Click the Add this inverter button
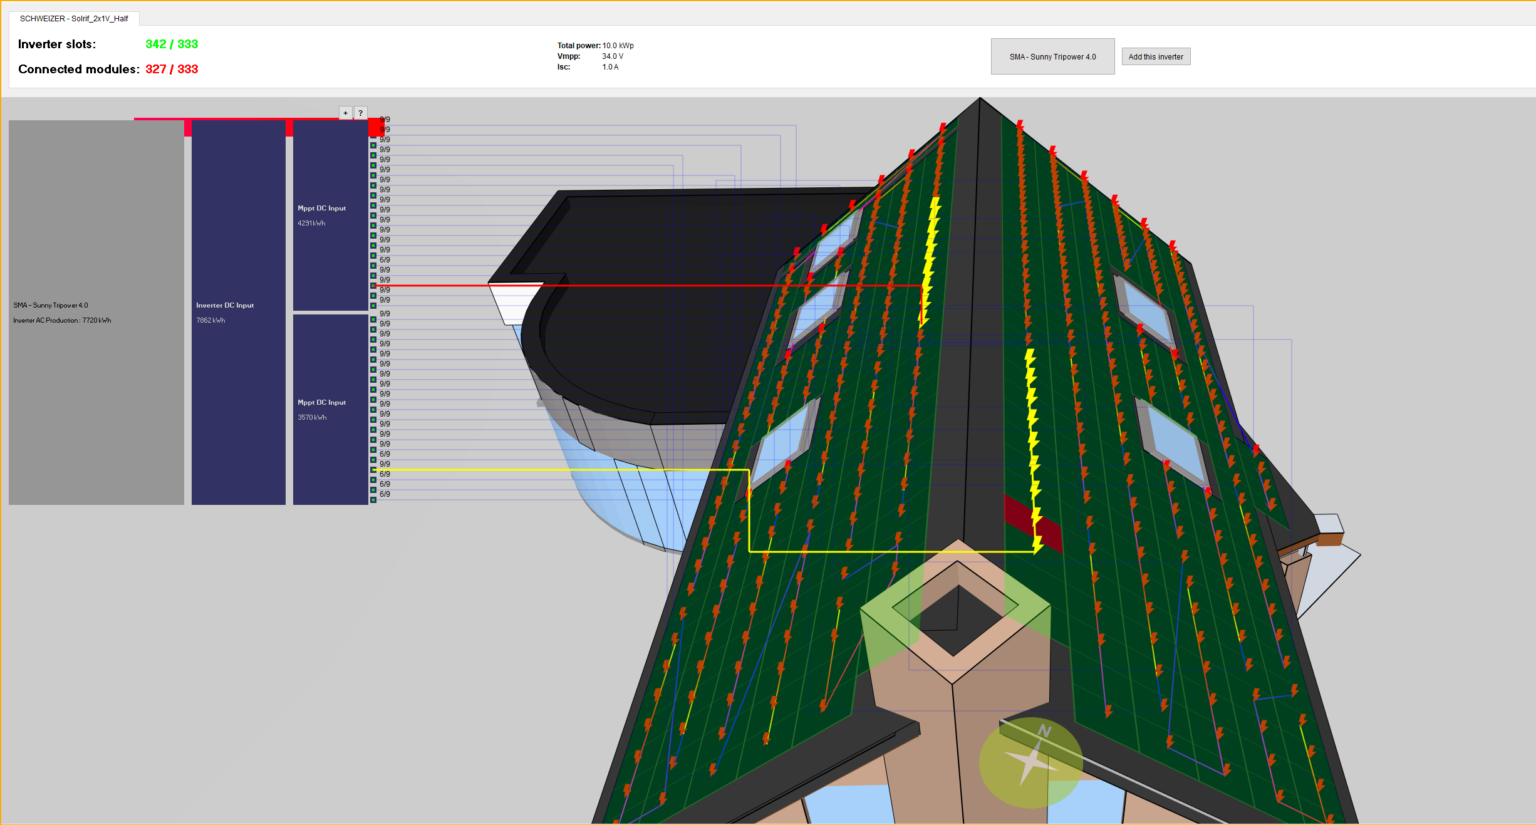The height and width of the screenshot is (825, 1536). tap(1155, 57)
